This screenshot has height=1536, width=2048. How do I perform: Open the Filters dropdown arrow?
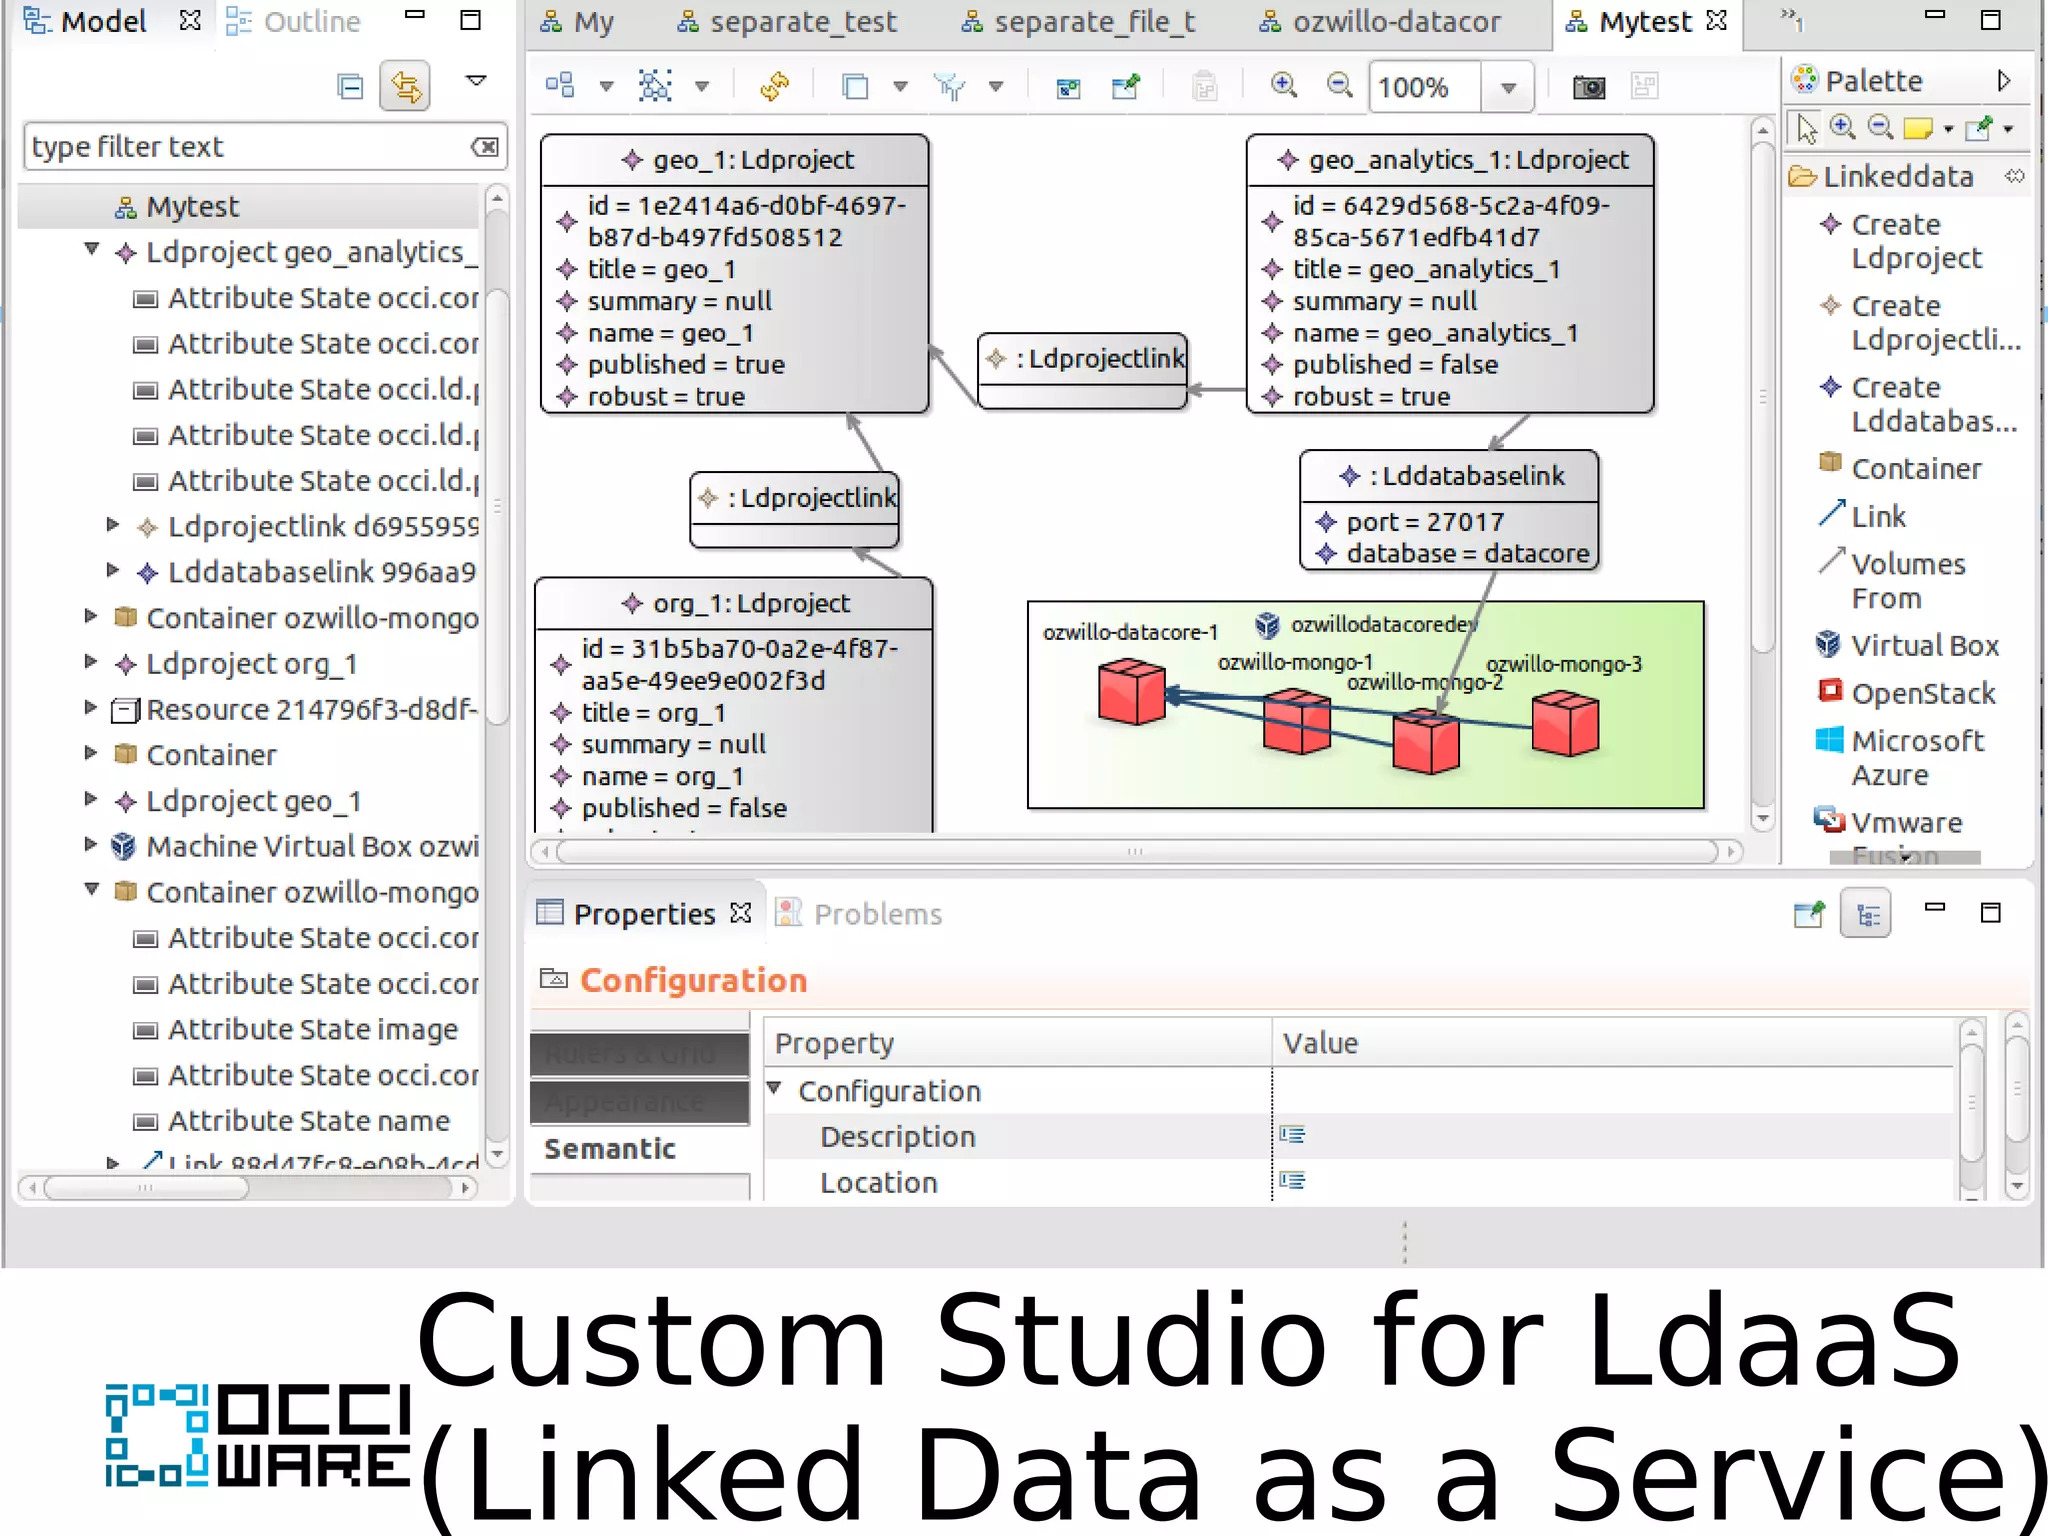click(x=996, y=87)
